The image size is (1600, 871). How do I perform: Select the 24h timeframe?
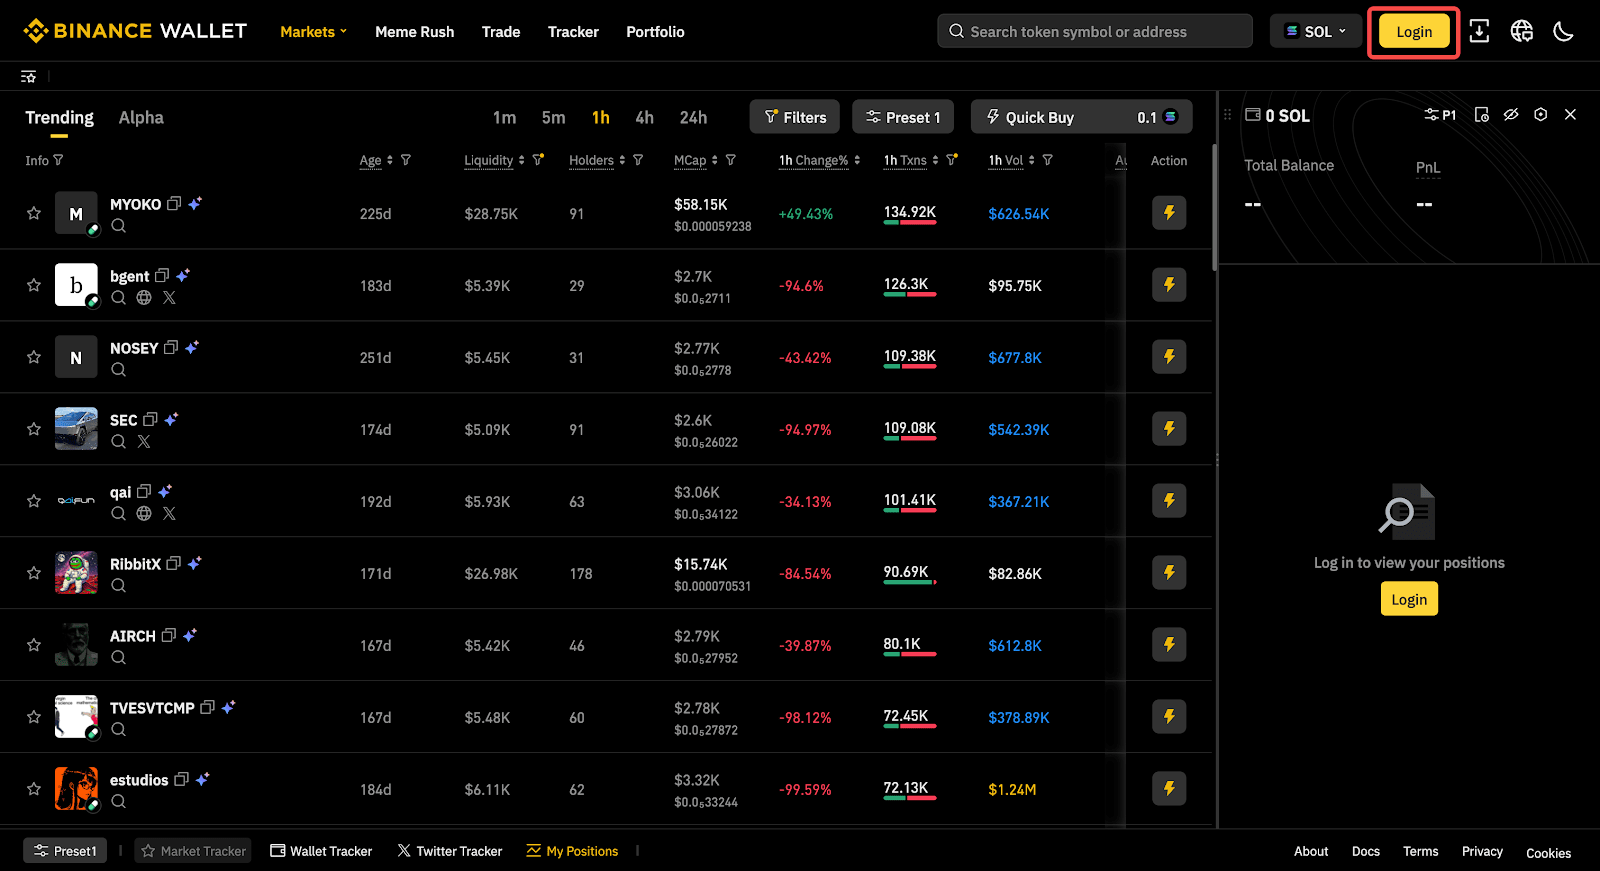coord(693,117)
